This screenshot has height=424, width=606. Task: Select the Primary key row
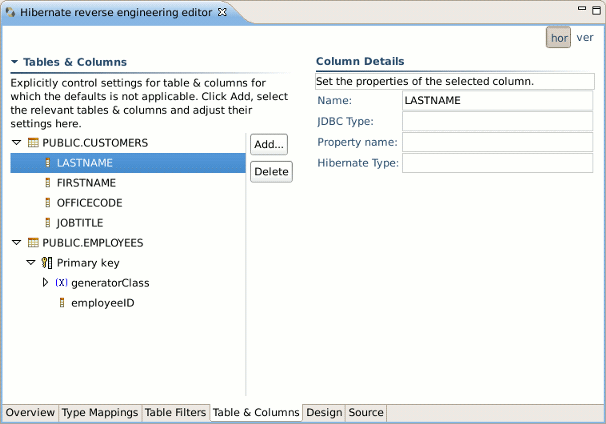pos(128,263)
